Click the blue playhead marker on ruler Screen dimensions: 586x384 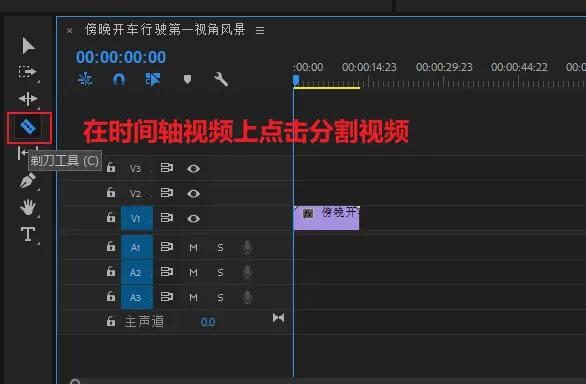click(296, 80)
